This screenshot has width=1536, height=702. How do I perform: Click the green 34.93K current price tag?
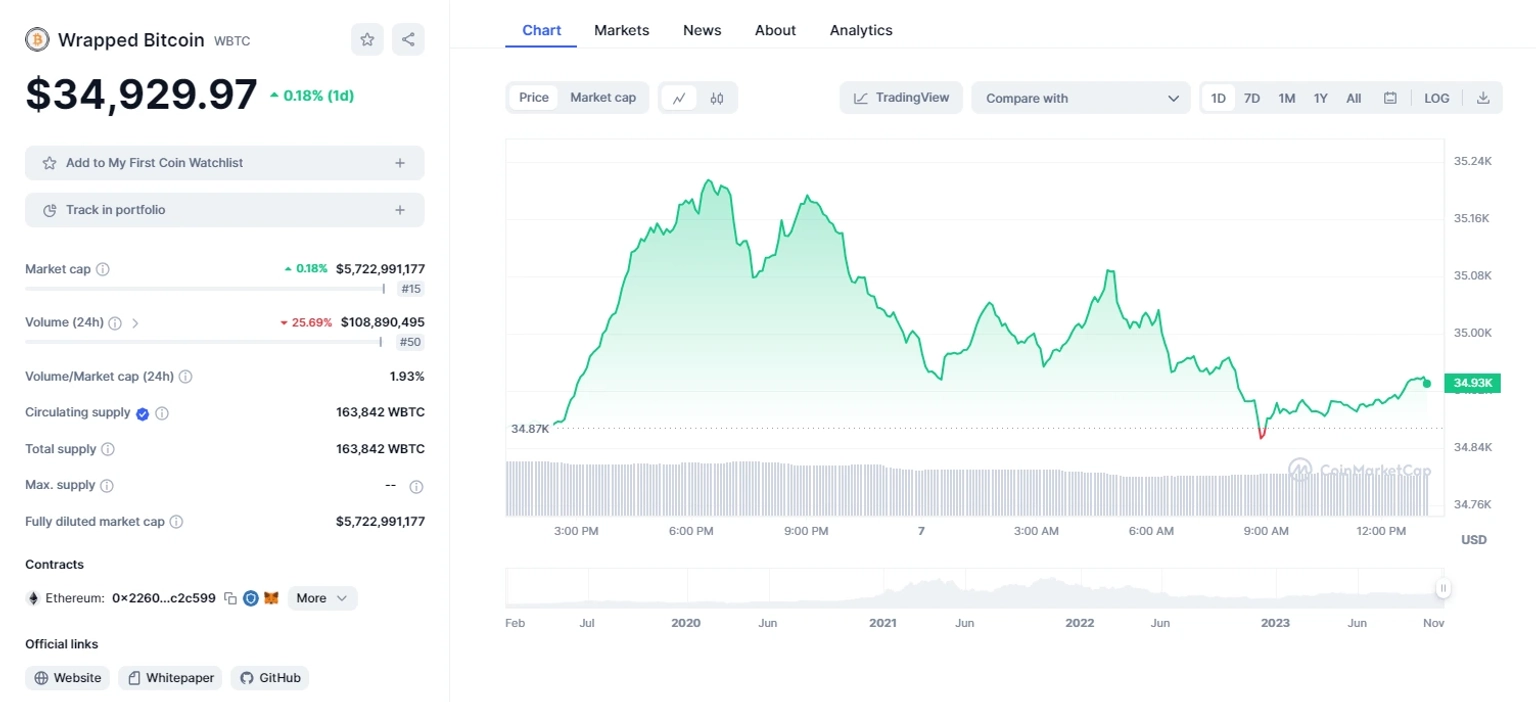pyautogui.click(x=1473, y=383)
